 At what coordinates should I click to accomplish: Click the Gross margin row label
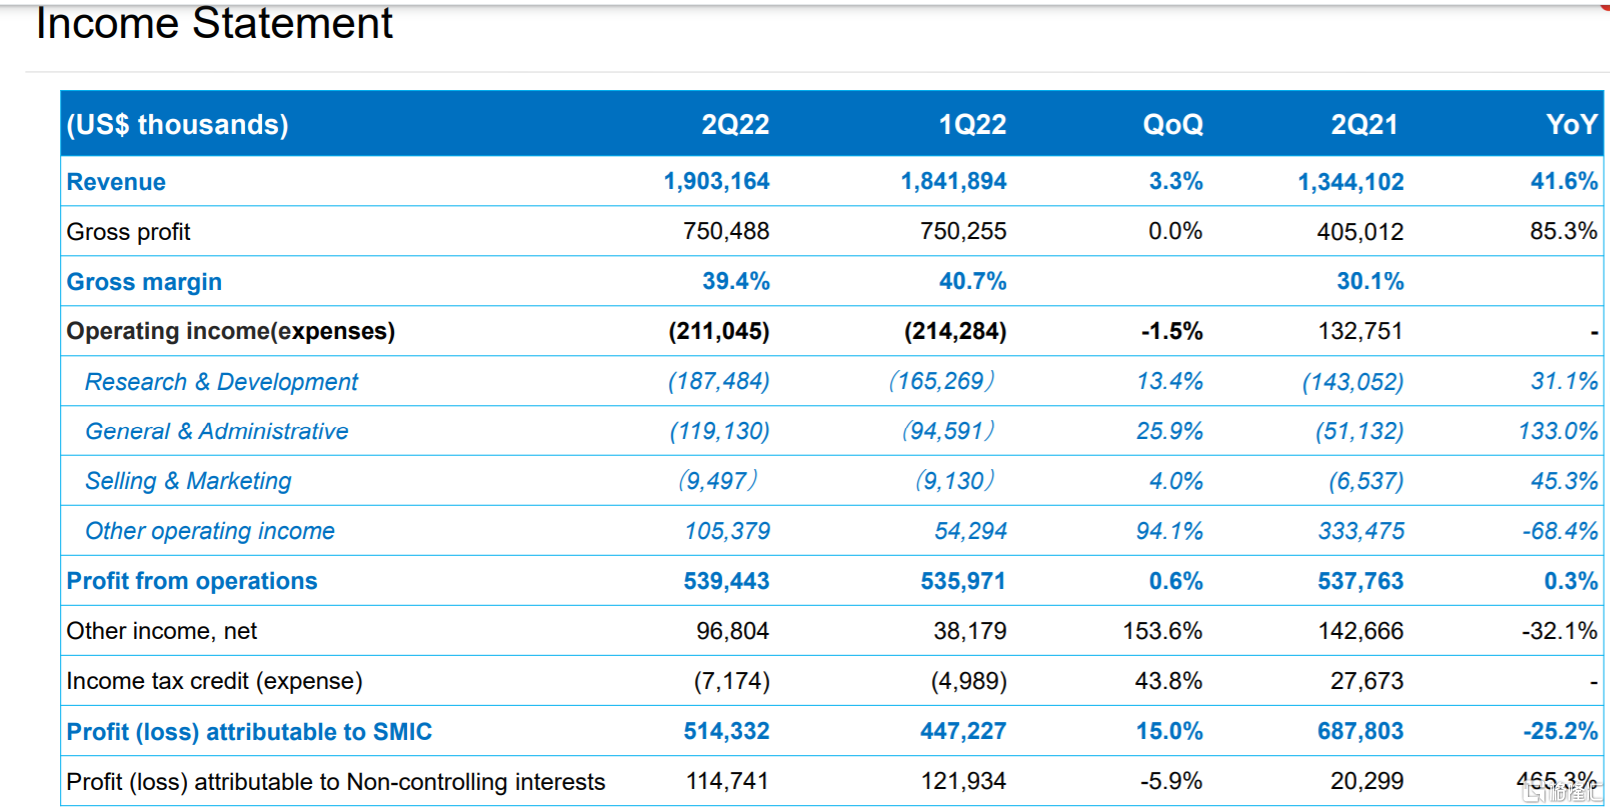pyautogui.click(x=144, y=282)
